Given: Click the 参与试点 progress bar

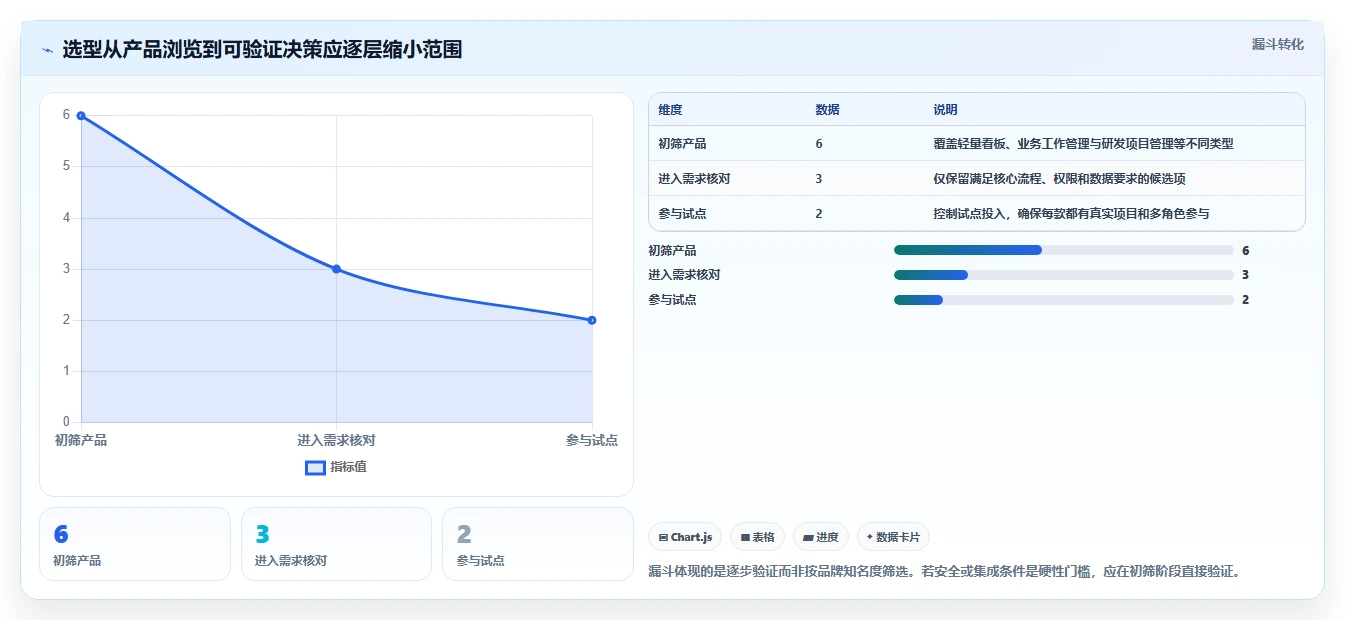Looking at the screenshot, I should [x=1064, y=300].
